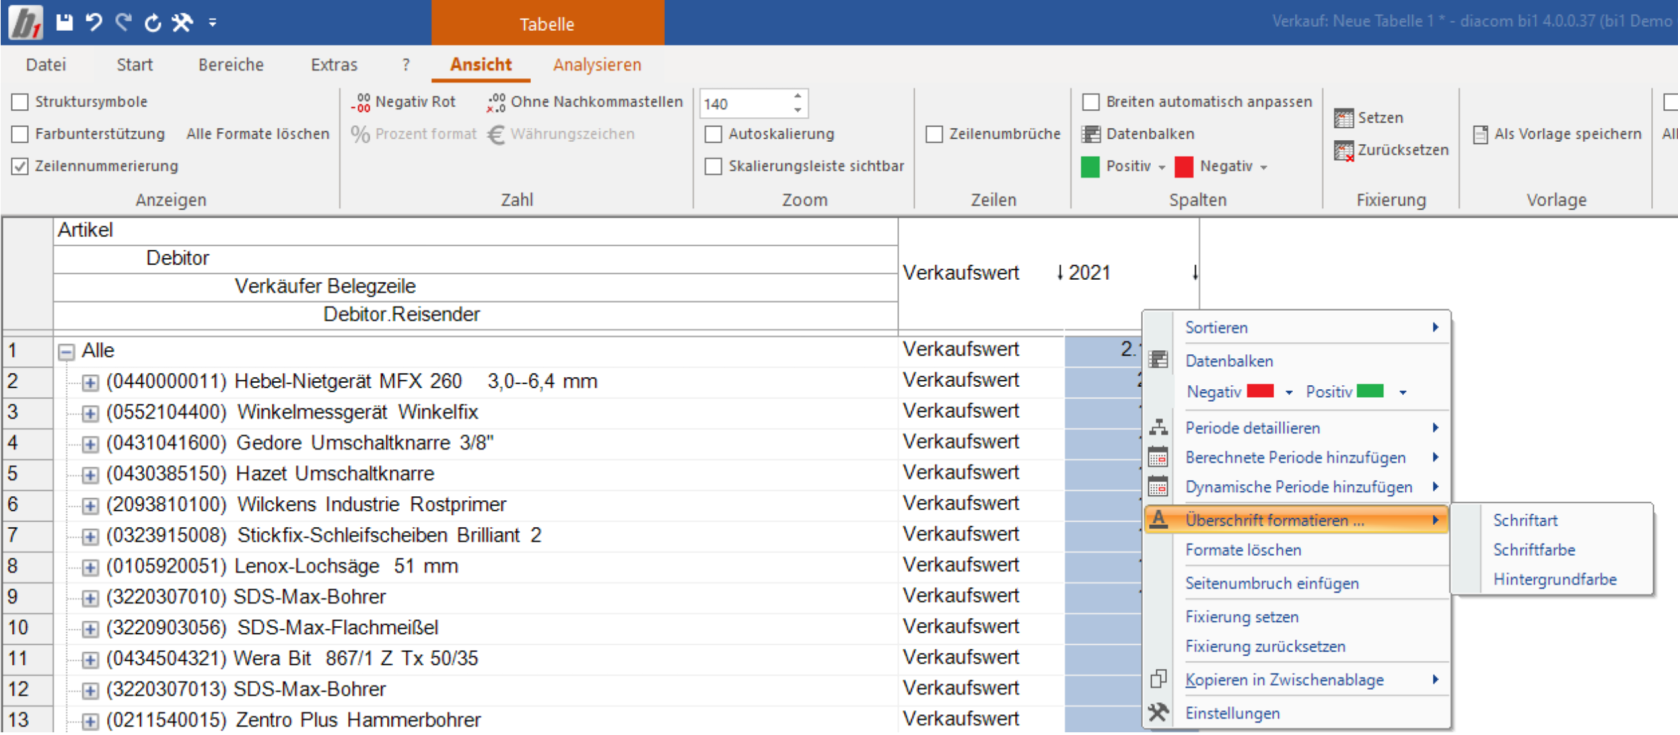Image resolution: width=1680 pixels, height=735 pixels.
Task: Tick the Skalierungsleiste sichtbar checkbox
Action: (x=713, y=166)
